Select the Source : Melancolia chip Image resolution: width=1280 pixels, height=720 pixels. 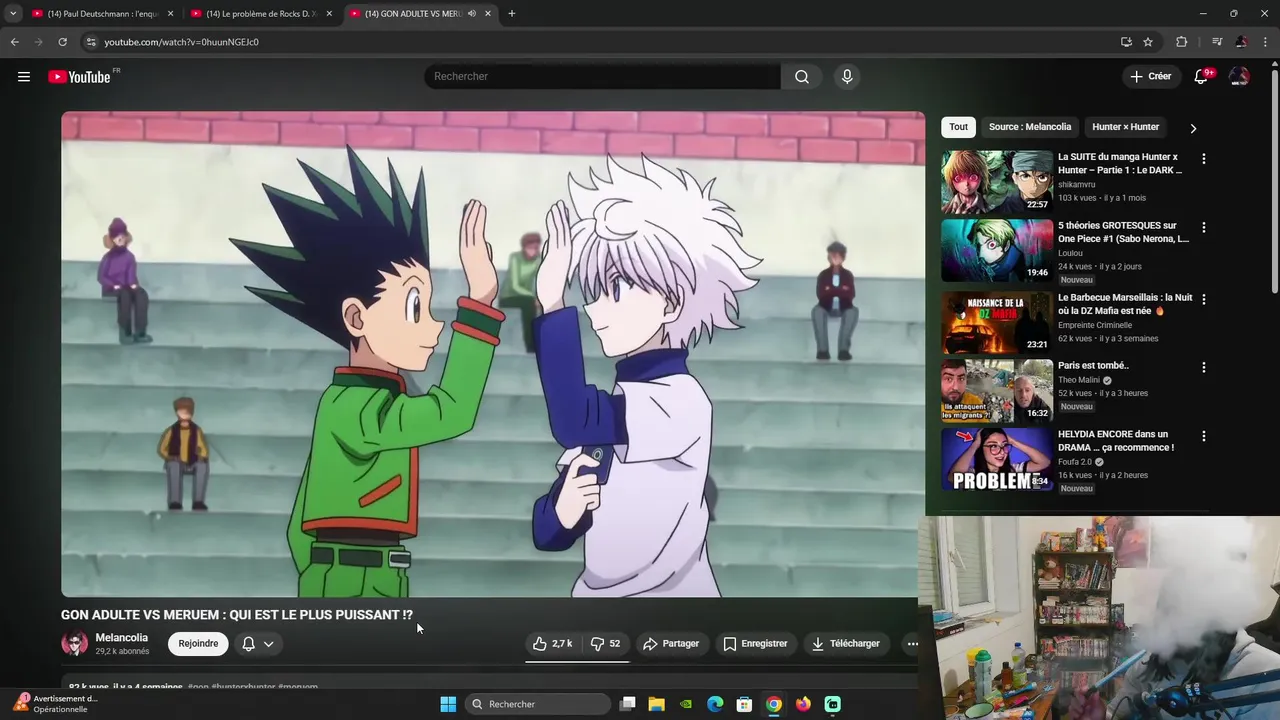(x=1030, y=127)
